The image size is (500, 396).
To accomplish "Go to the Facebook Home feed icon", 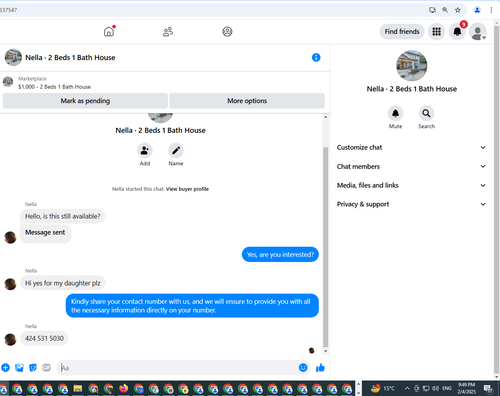I will [109, 32].
